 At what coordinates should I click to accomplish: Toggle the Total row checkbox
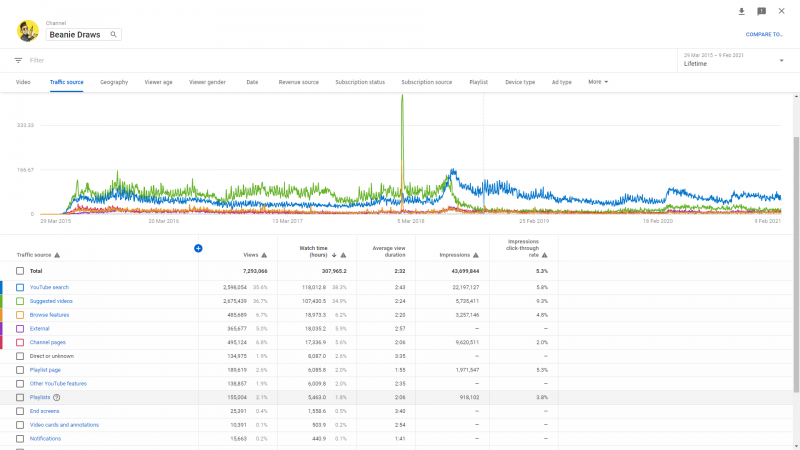click(20, 271)
